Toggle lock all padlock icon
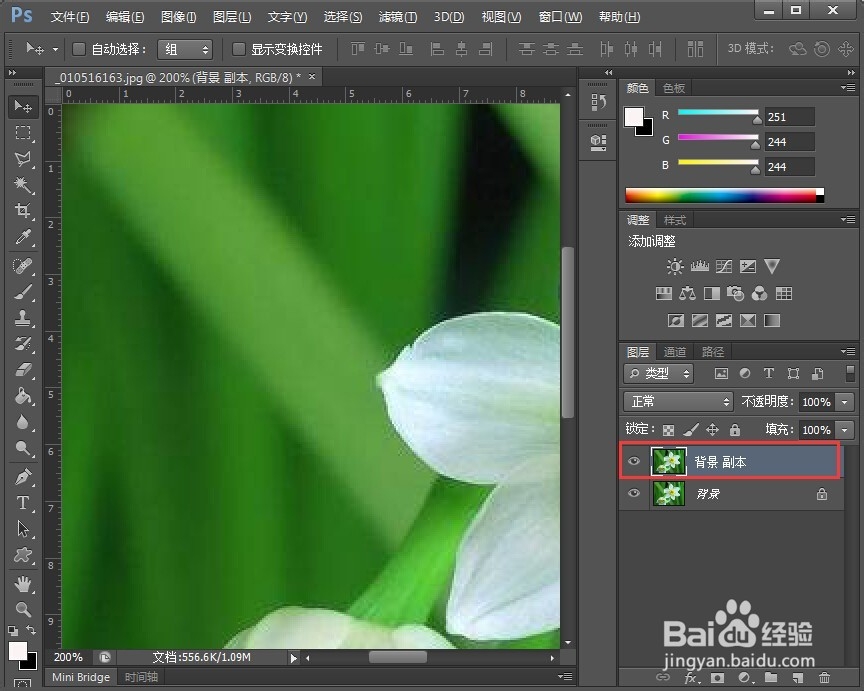This screenshot has width=864, height=691. coord(735,430)
